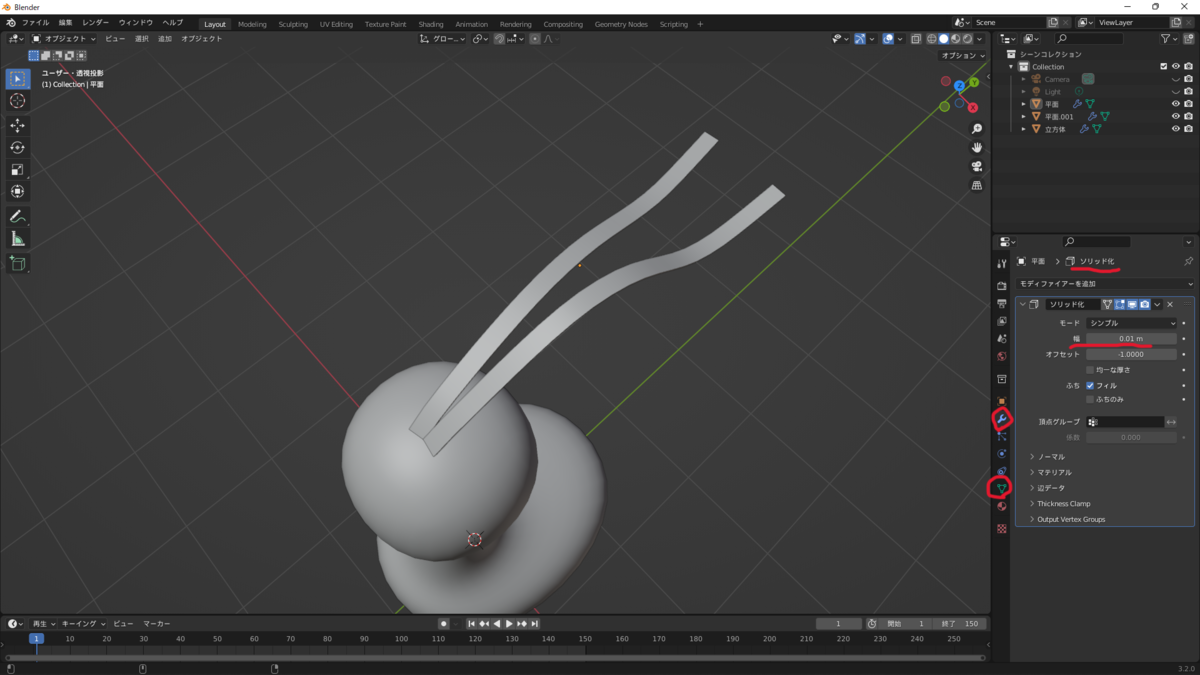Image resolution: width=1200 pixels, height=675 pixels.
Task: Open the Particles properties tab
Action: tap(1002, 437)
